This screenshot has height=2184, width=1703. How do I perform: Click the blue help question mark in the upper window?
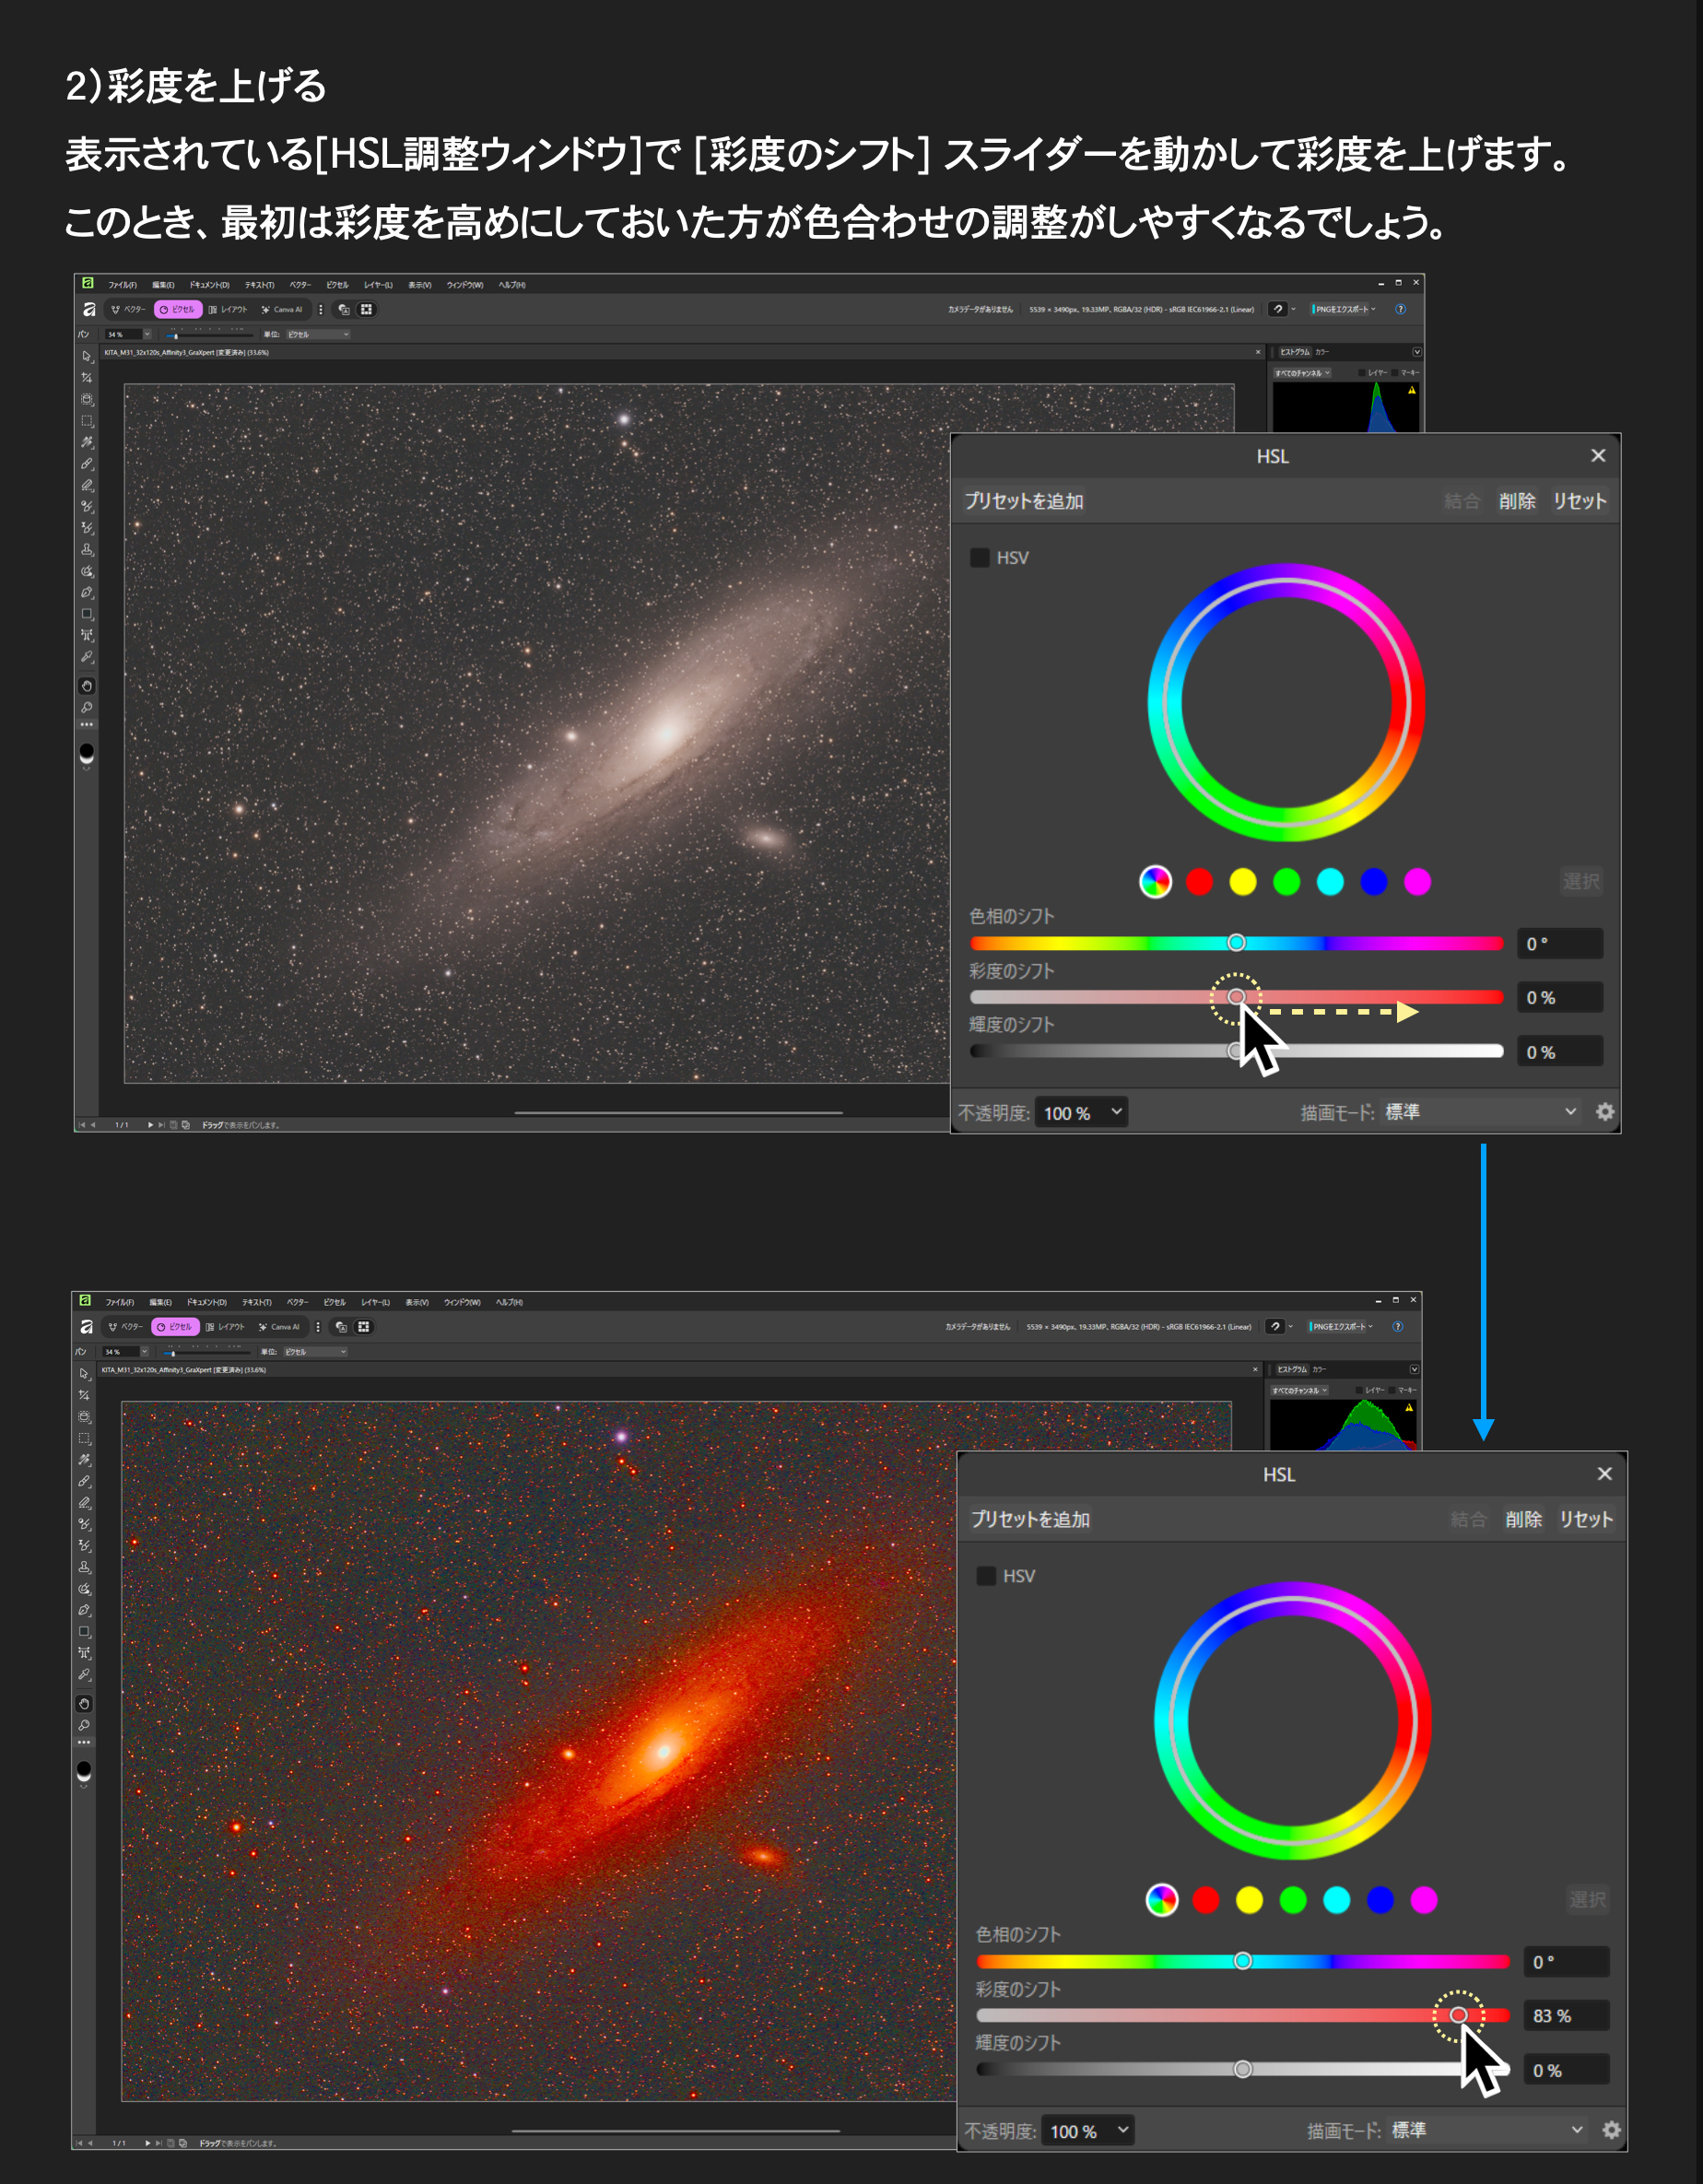pyautogui.click(x=1400, y=309)
